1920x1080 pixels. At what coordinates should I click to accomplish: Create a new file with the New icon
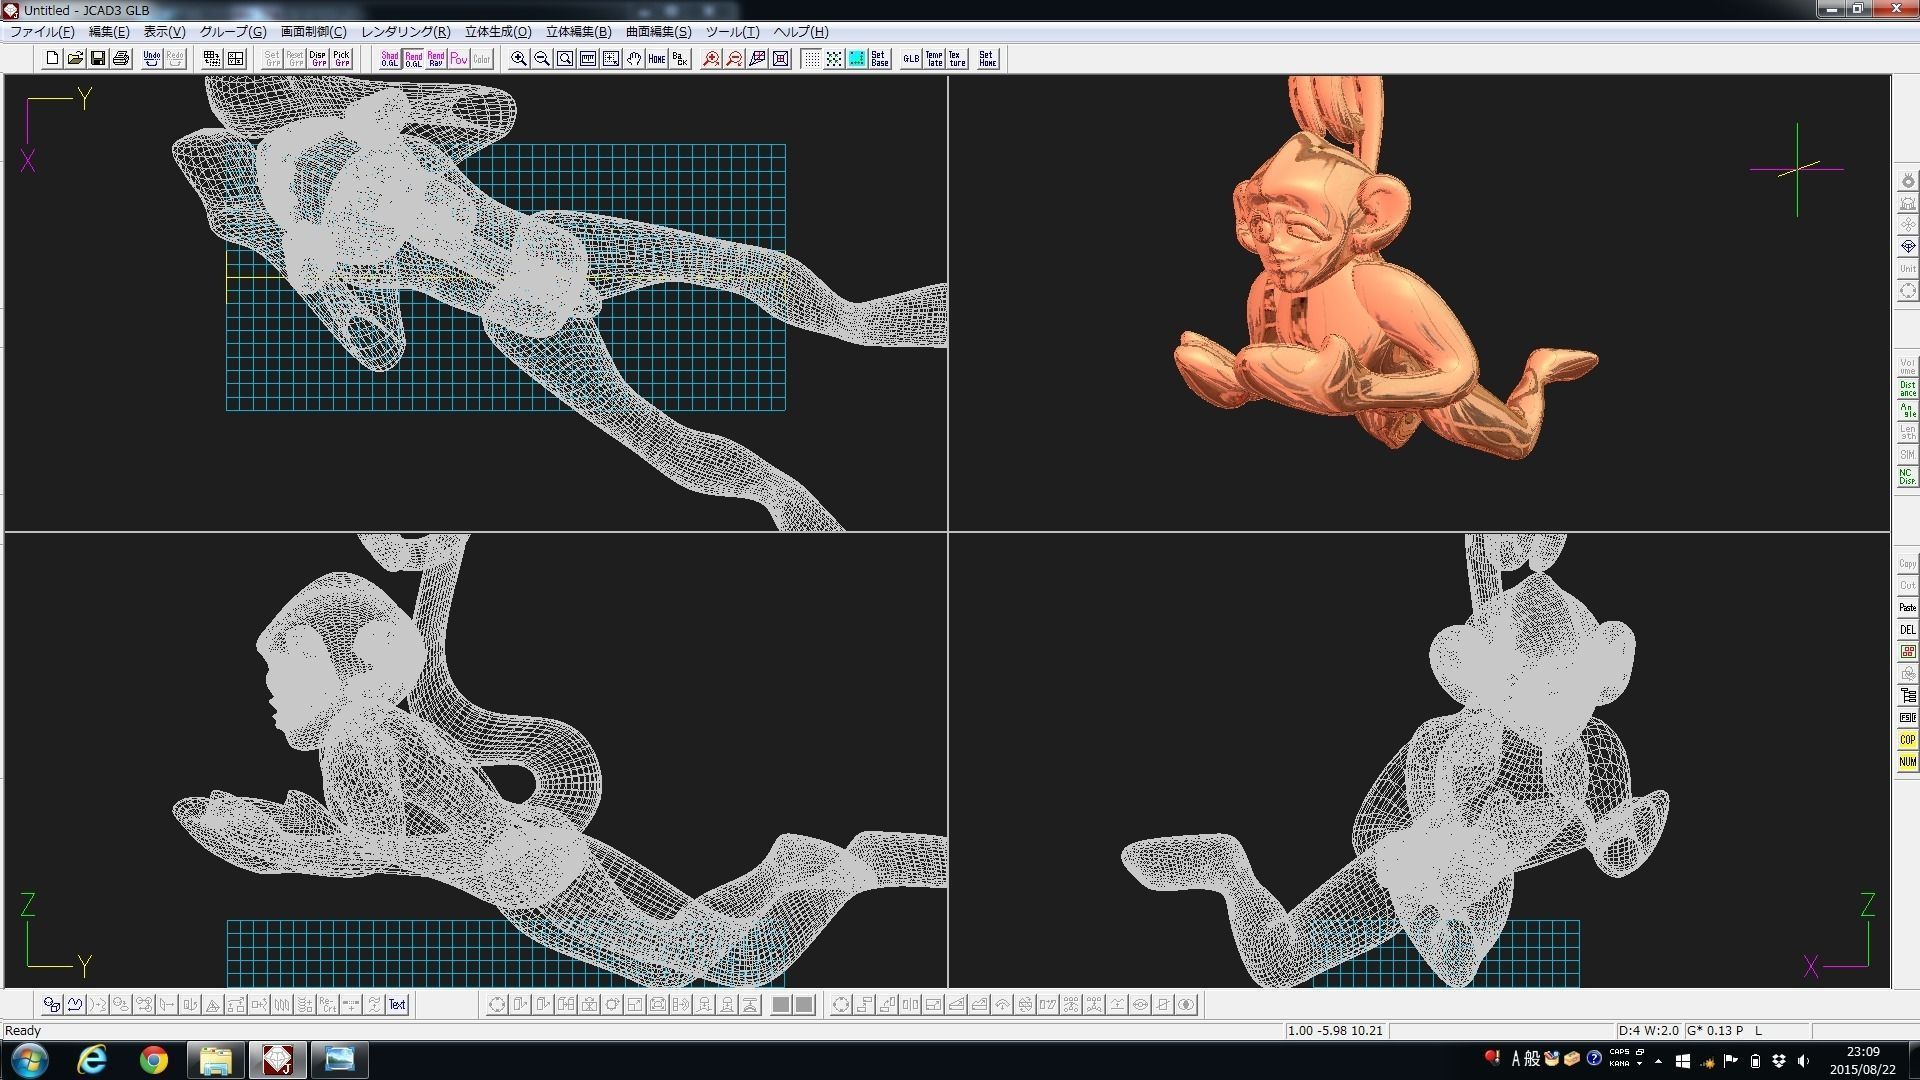point(52,59)
